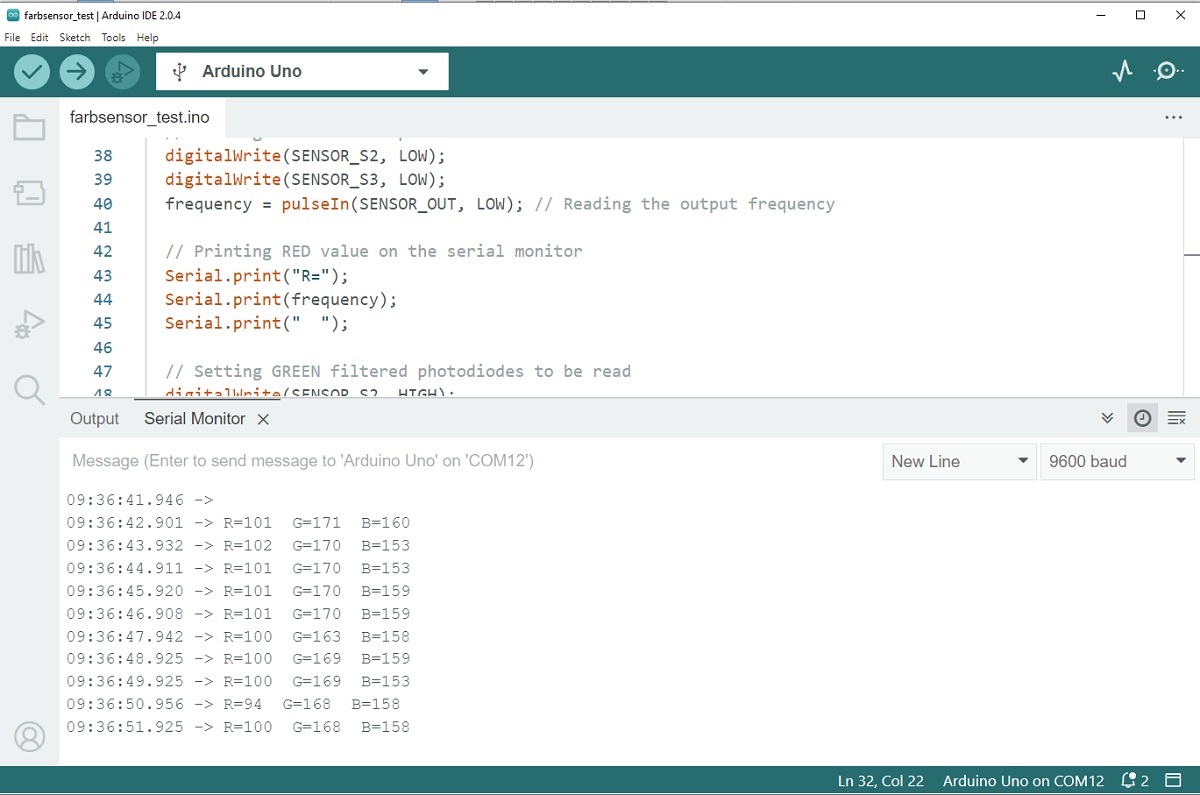Click serial output row at 09:36:43.932
This screenshot has width=1200, height=795.
(239, 546)
